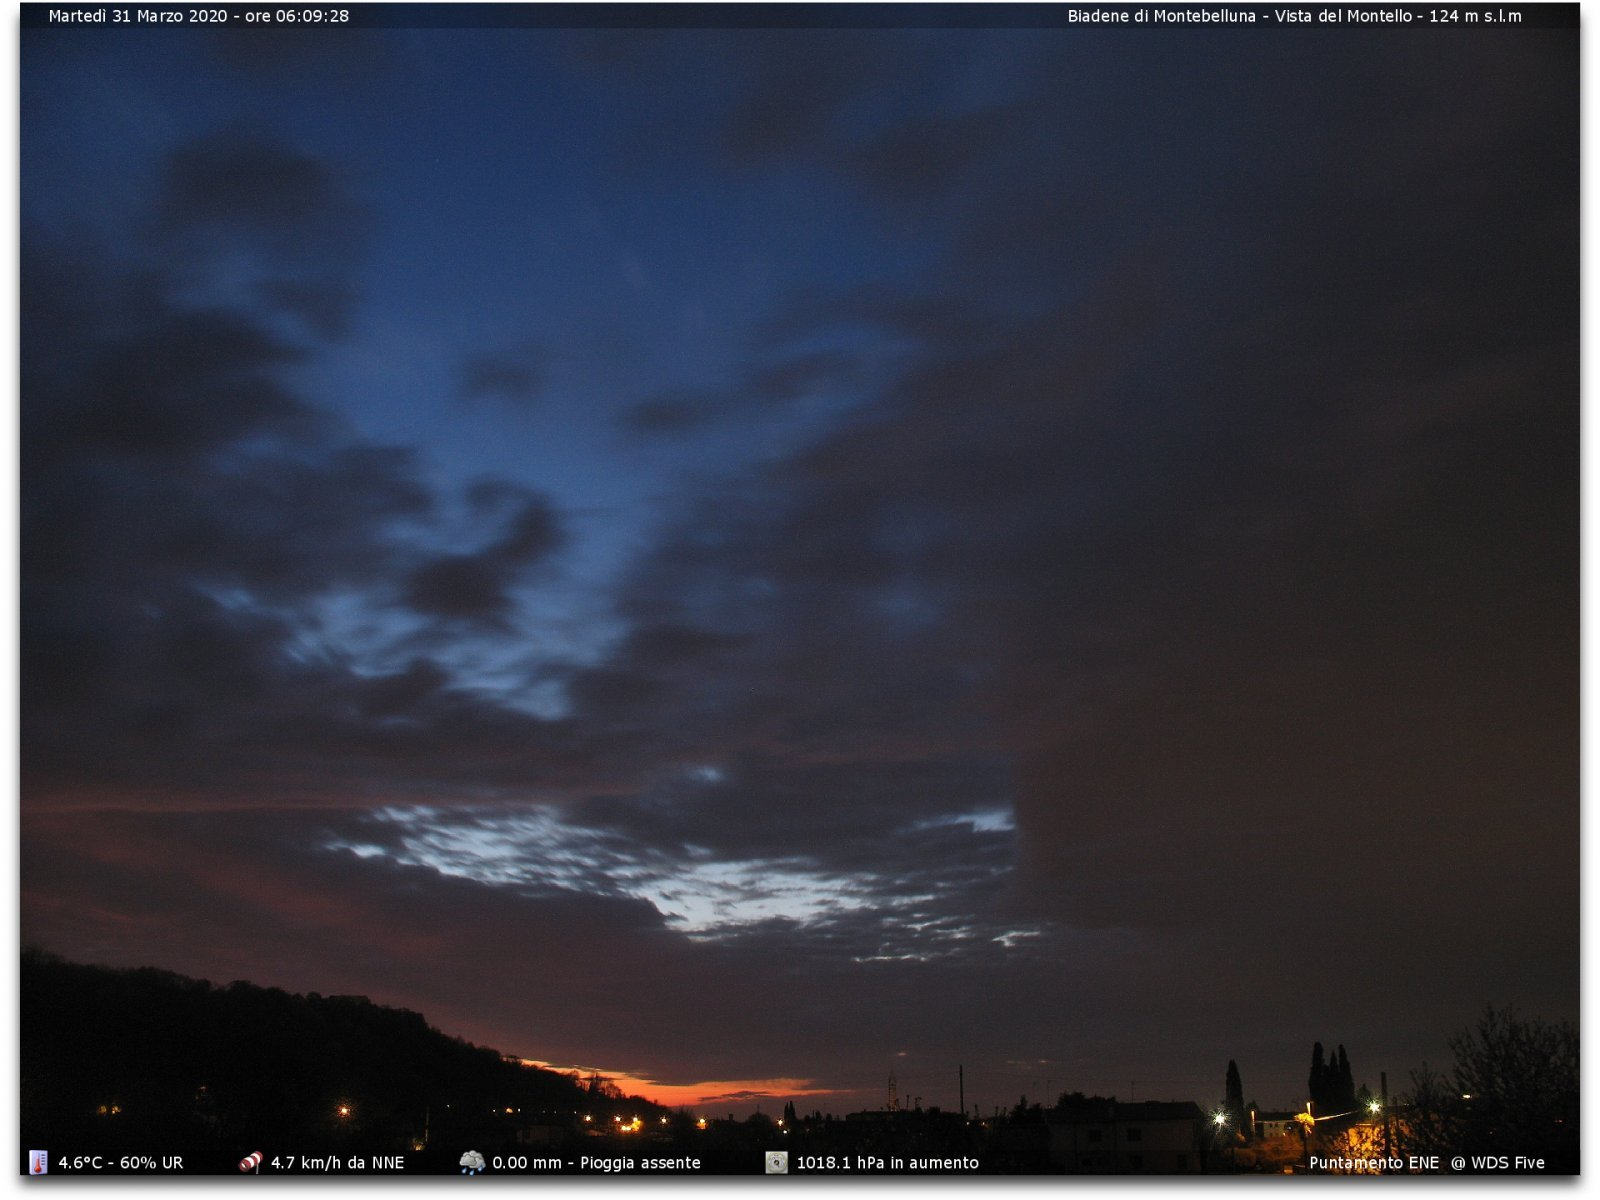The height and width of the screenshot is (1200, 1600).
Task: Click the rain cloud icon beside 0.00 mm
Action: click(472, 1162)
